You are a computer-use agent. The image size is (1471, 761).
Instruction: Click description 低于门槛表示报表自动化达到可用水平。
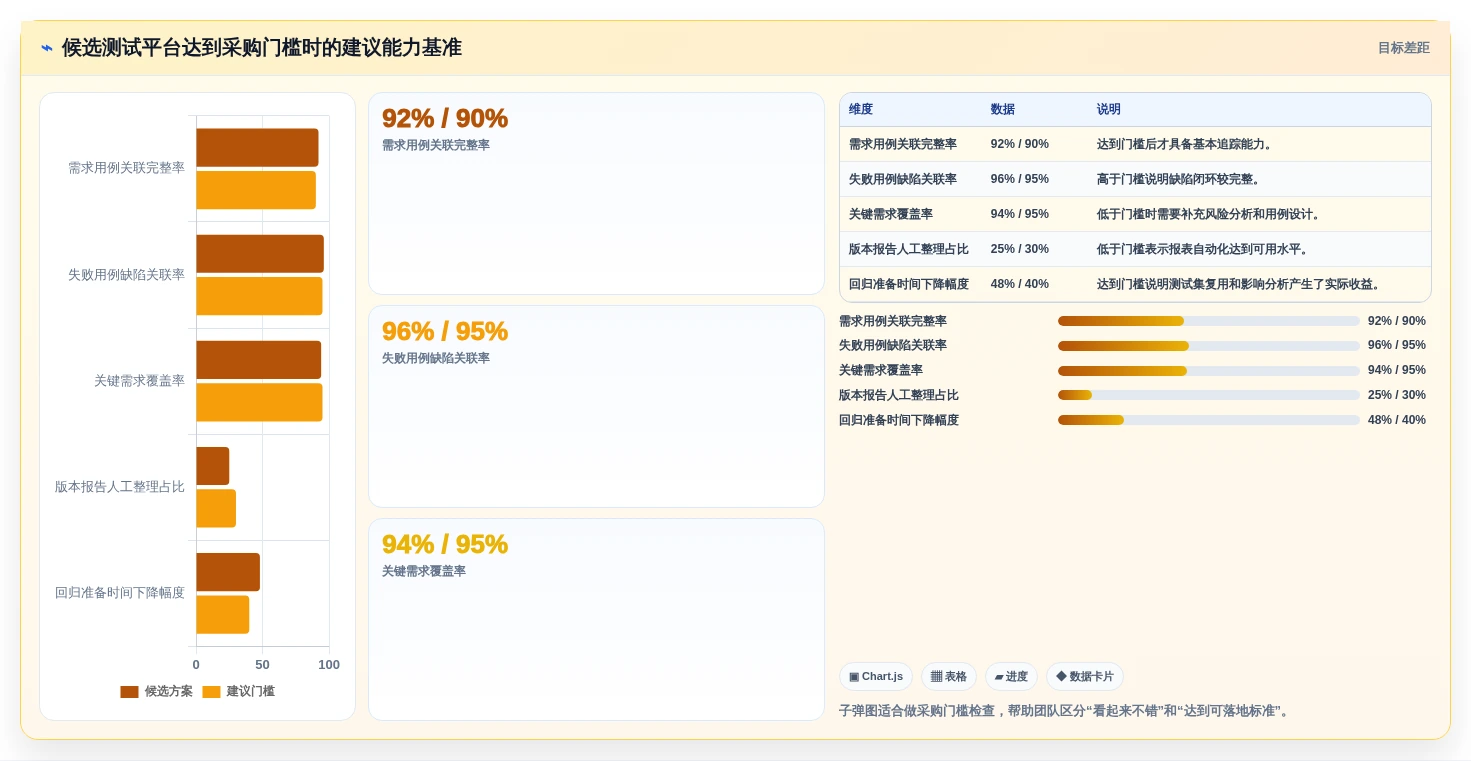point(1204,249)
